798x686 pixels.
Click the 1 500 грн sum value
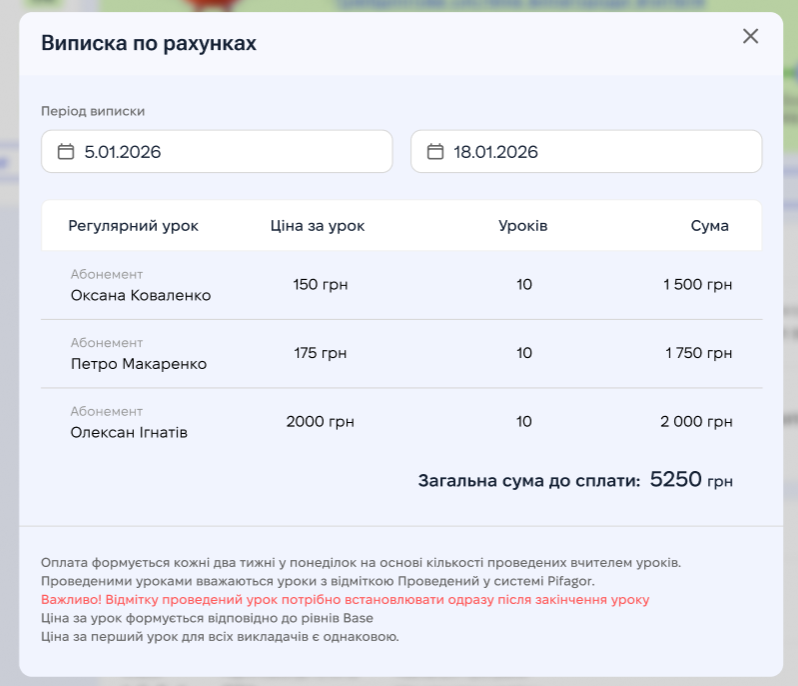(697, 285)
